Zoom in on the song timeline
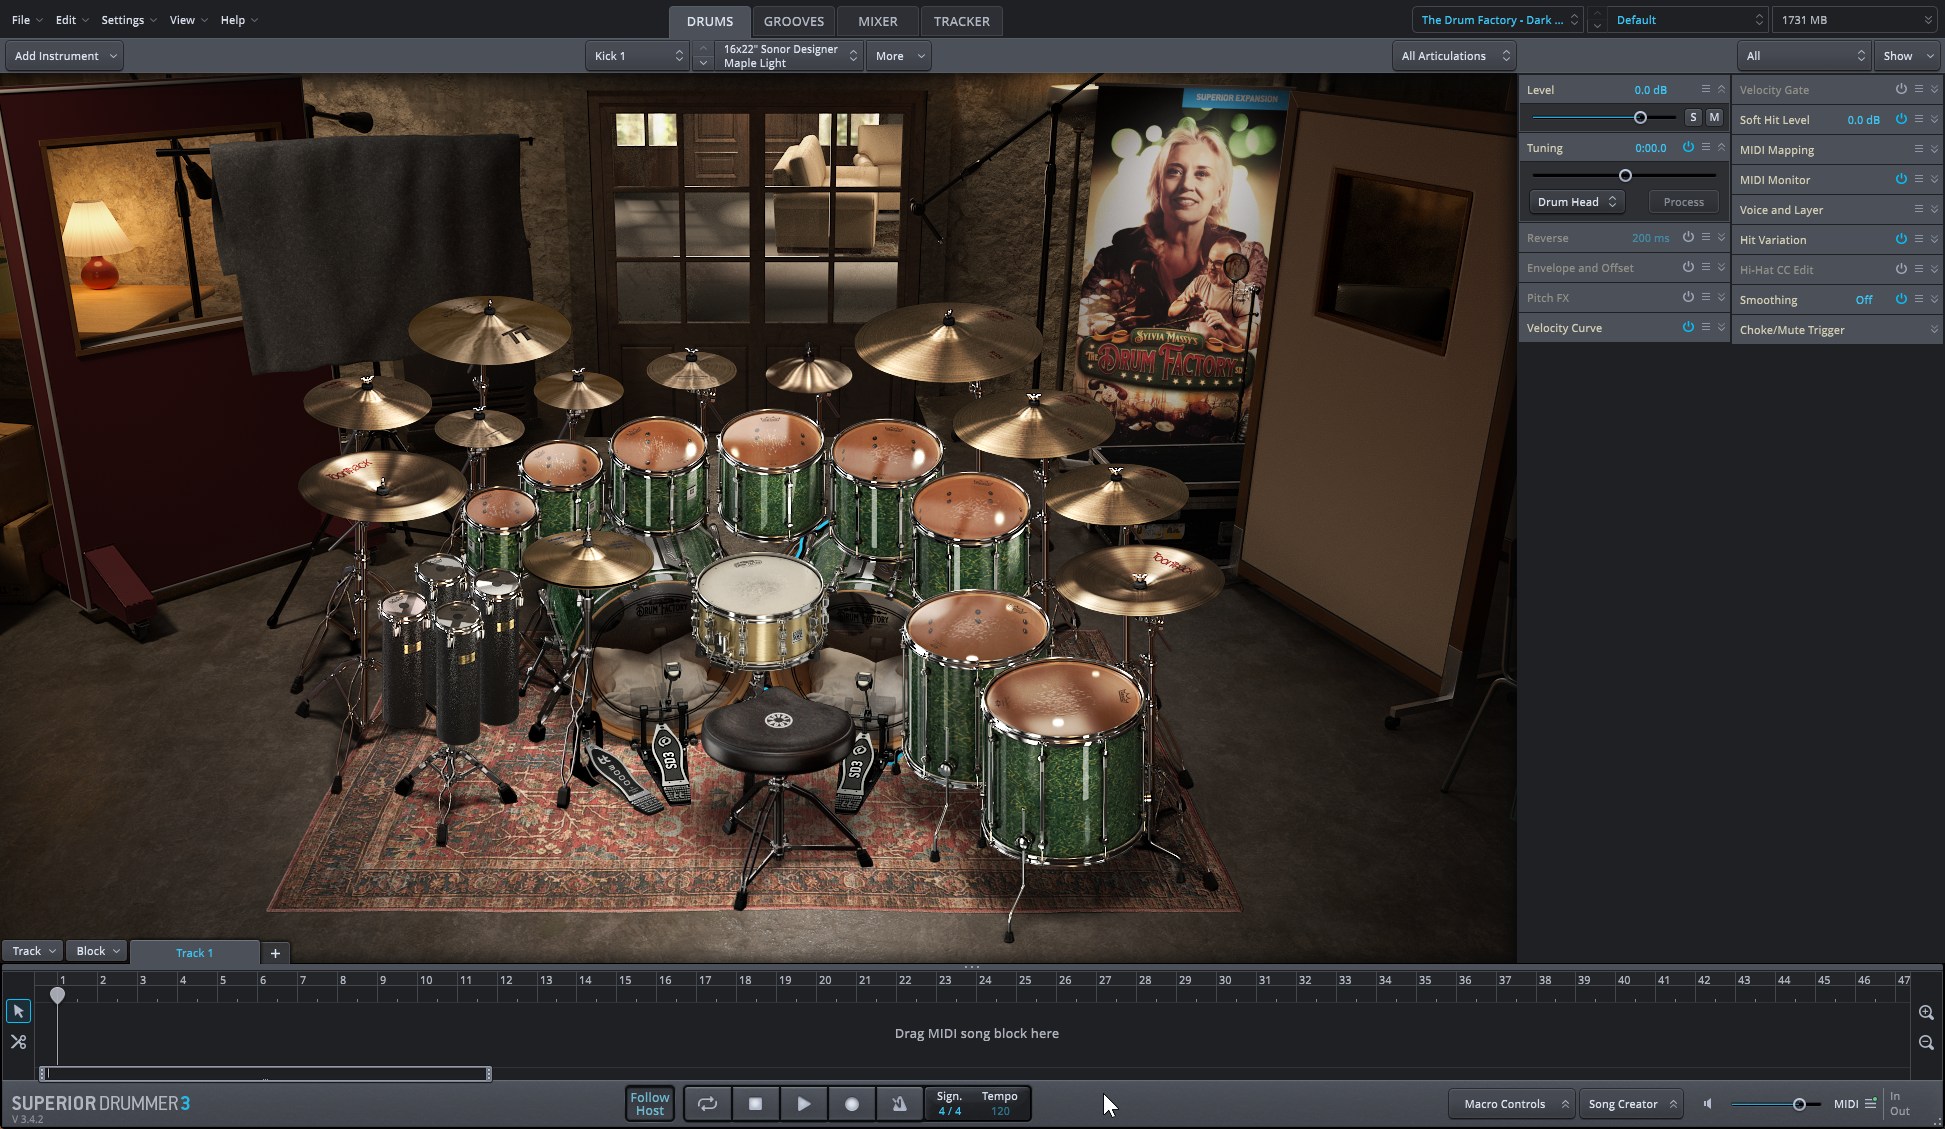This screenshot has height=1129, width=1945. [x=1926, y=1013]
